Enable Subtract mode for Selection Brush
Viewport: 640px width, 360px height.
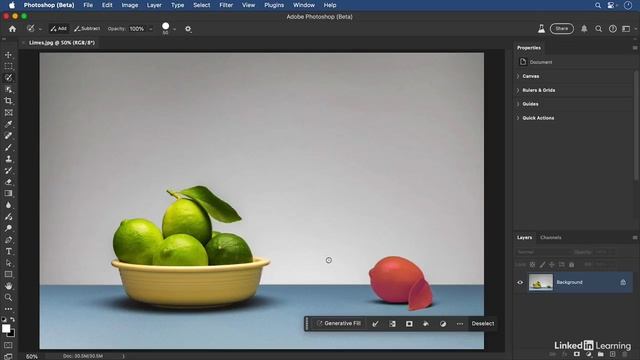(87, 29)
